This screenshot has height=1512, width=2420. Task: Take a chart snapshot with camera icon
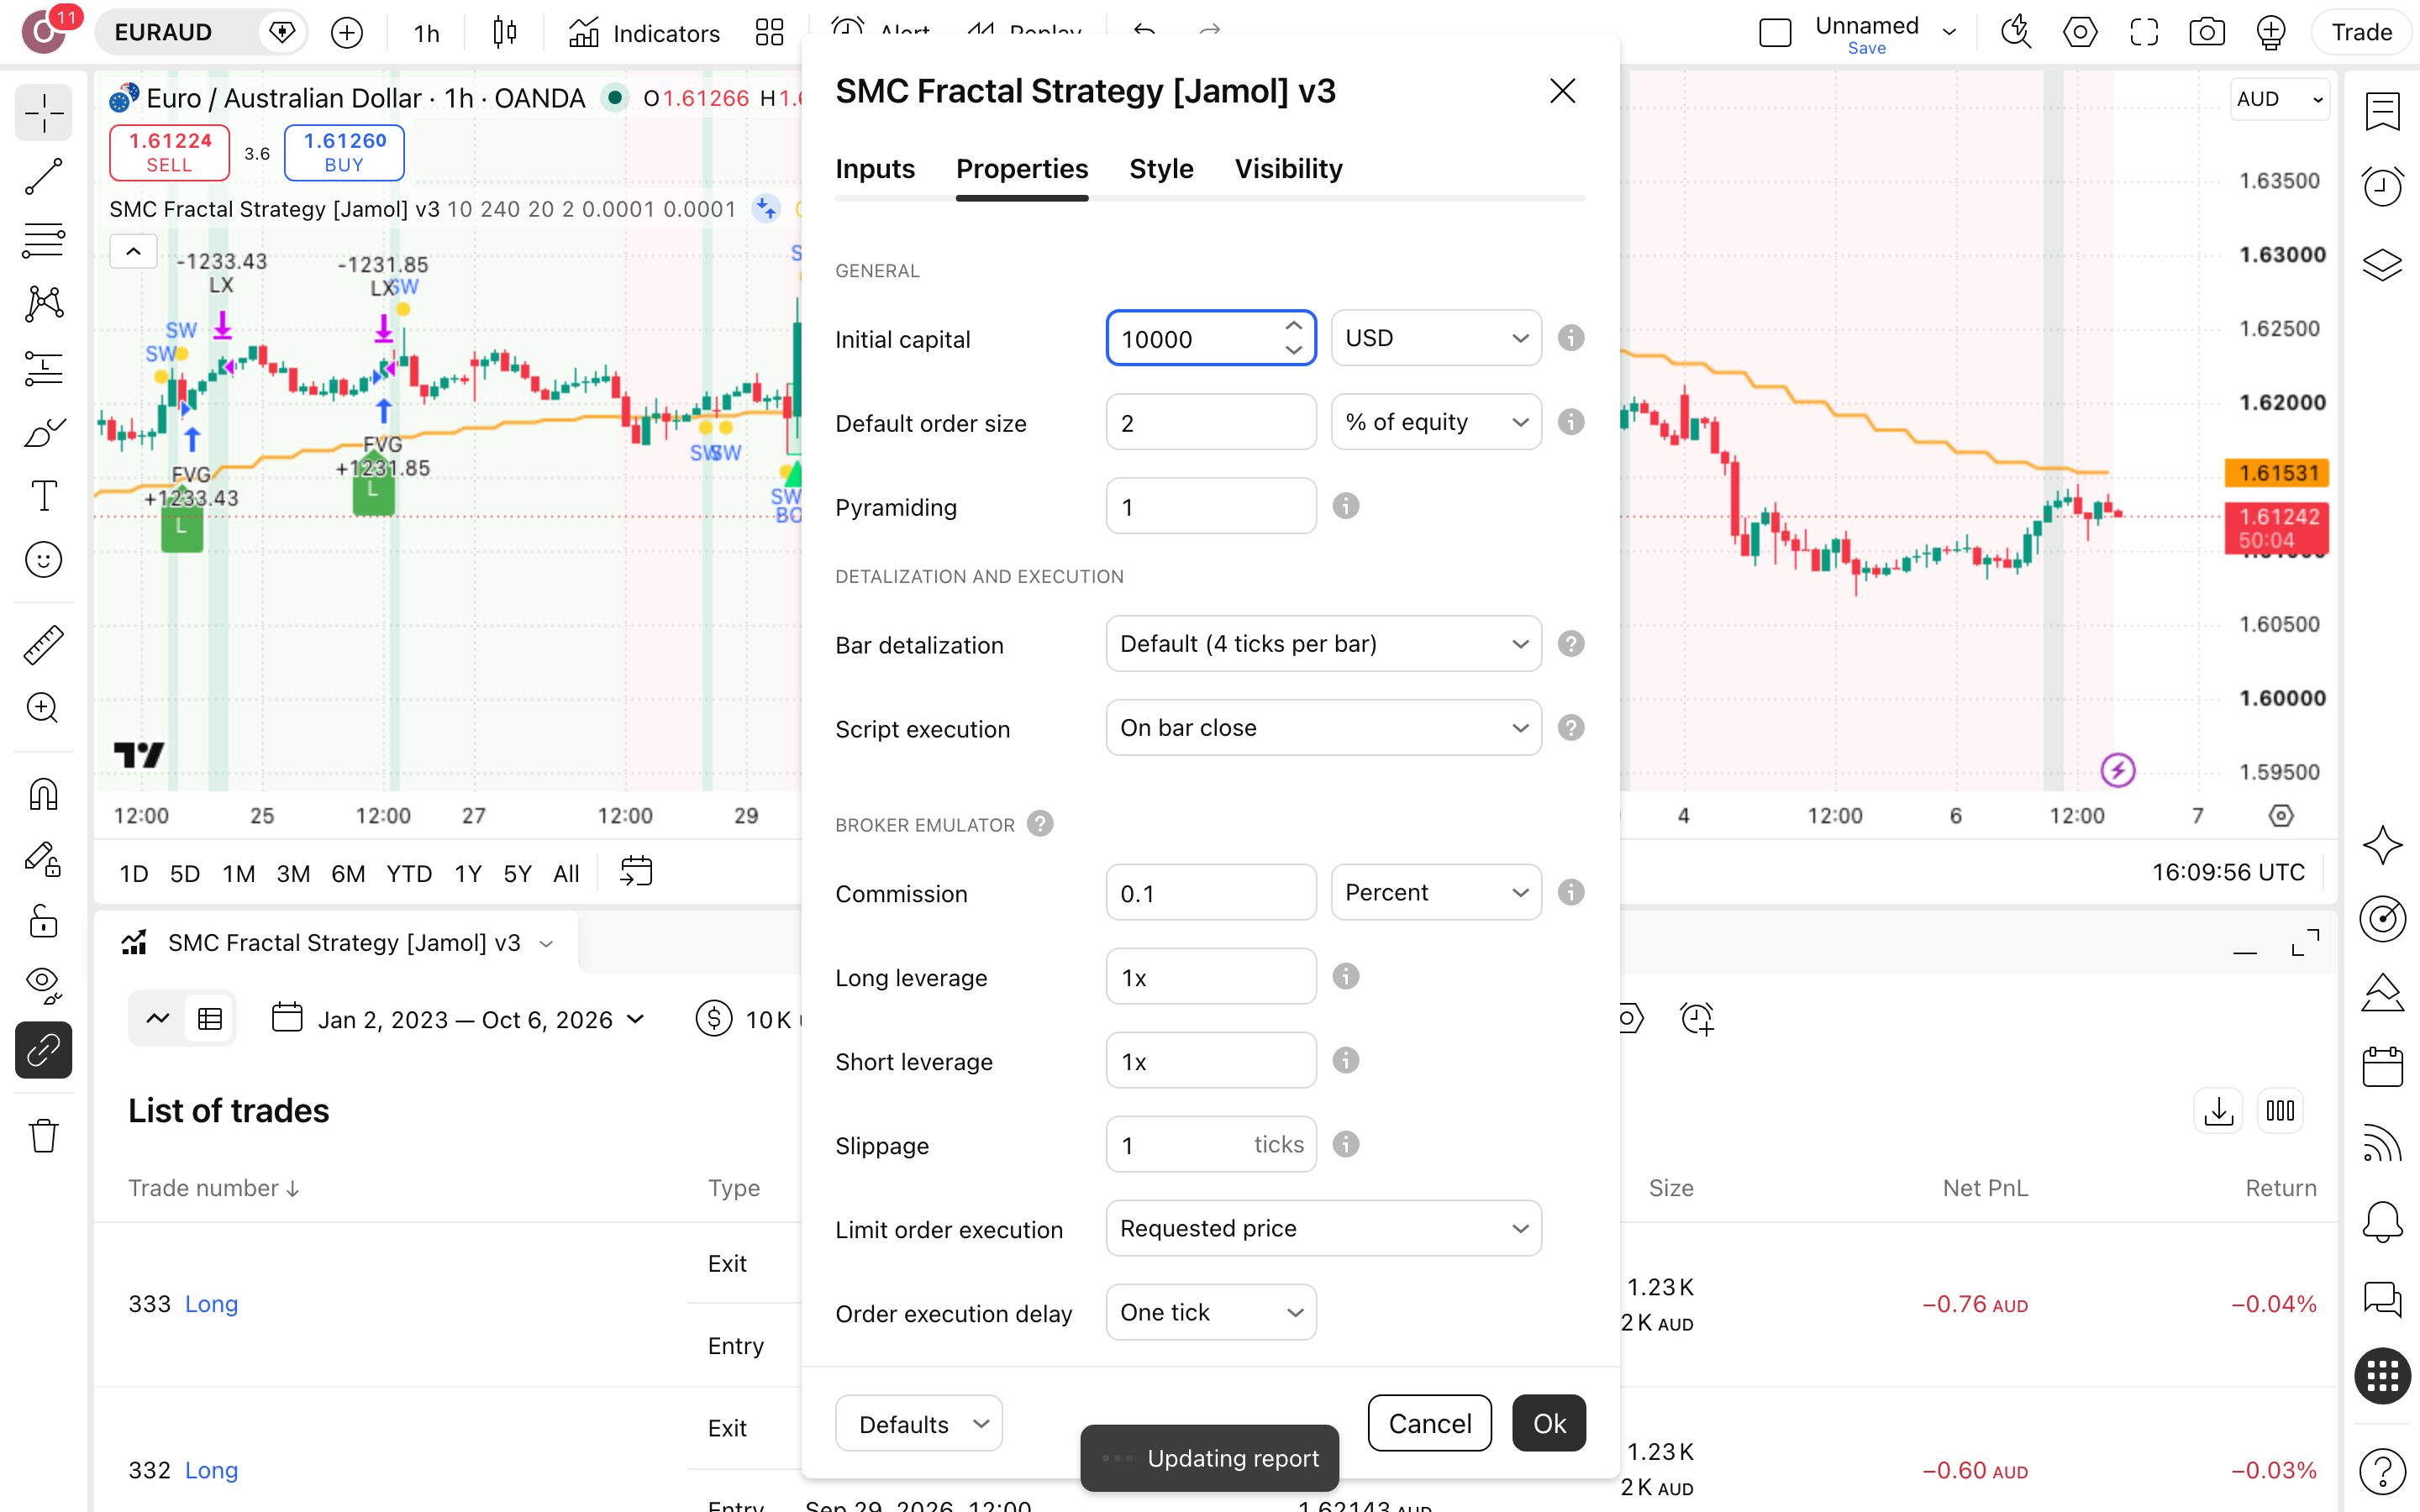2207,32
